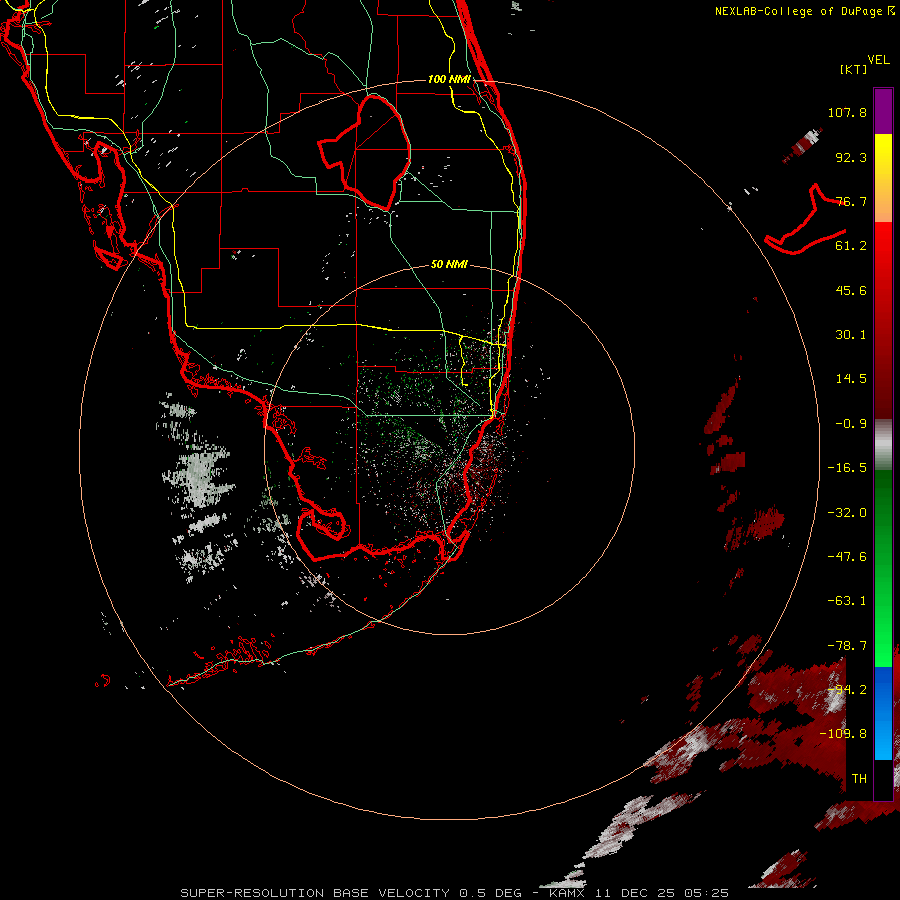Select the black TH color bar segment
The height and width of the screenshot is (900, 900).
(883, 779)
